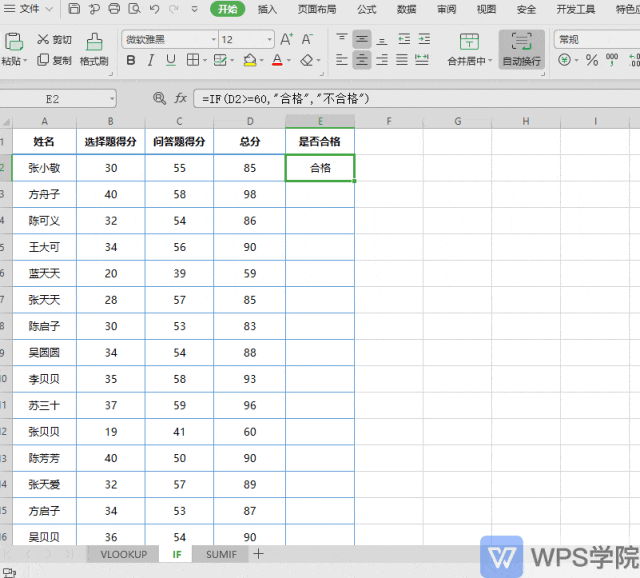Open the font name dropdown

[x=213, y=40]
